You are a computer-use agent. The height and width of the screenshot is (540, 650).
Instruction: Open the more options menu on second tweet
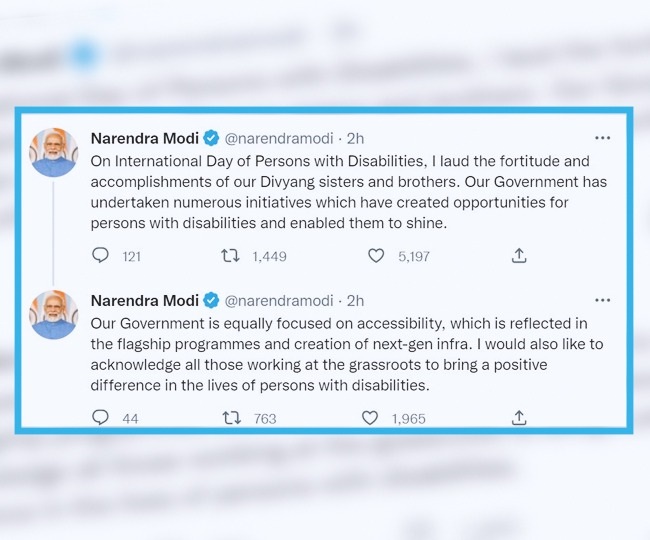[602, 300]
